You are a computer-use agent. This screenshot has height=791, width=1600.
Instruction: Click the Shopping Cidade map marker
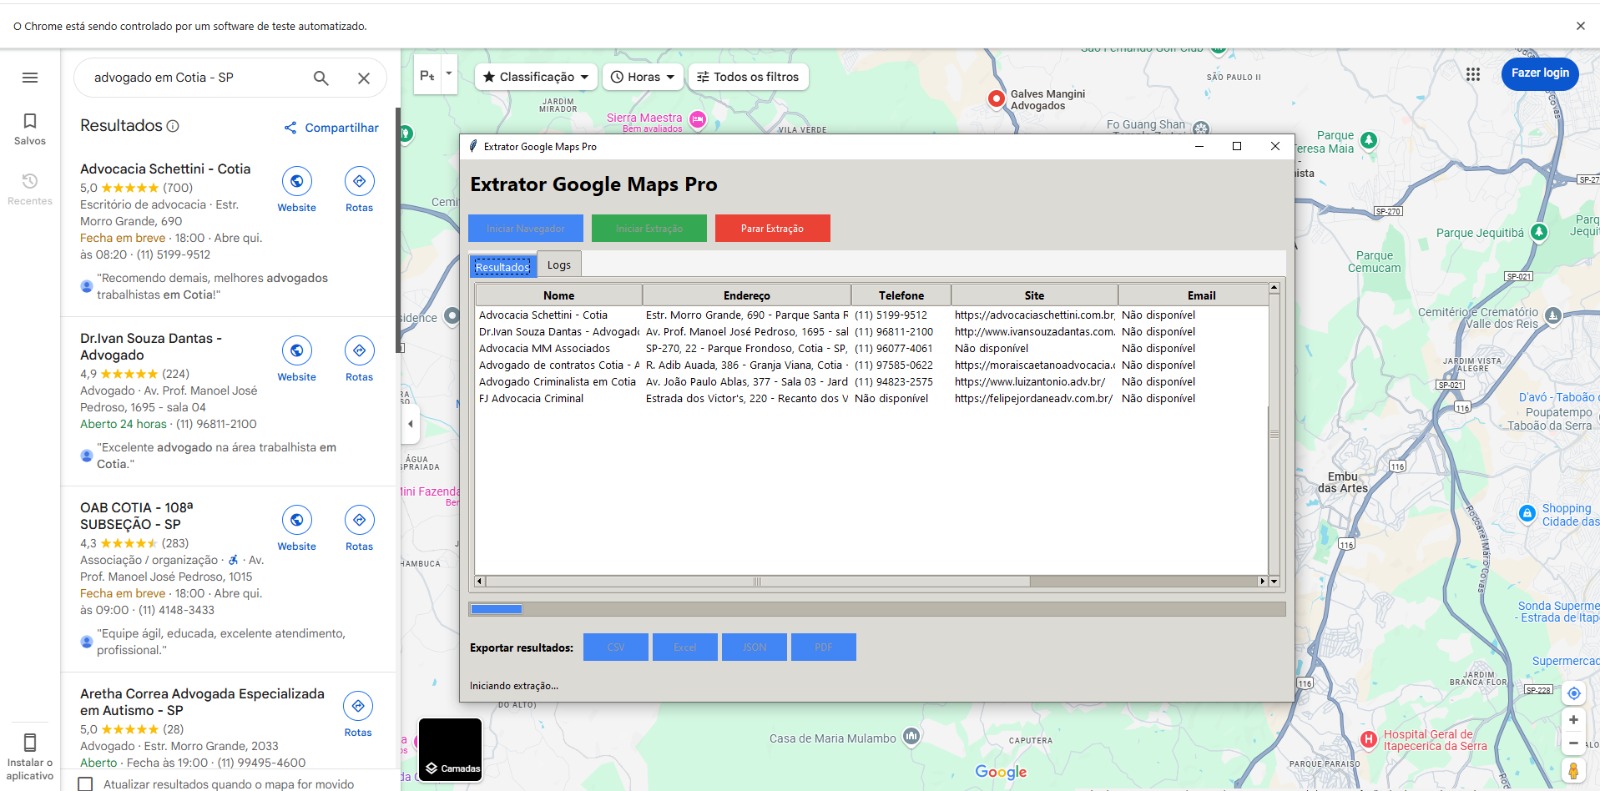click(1526, 513)
